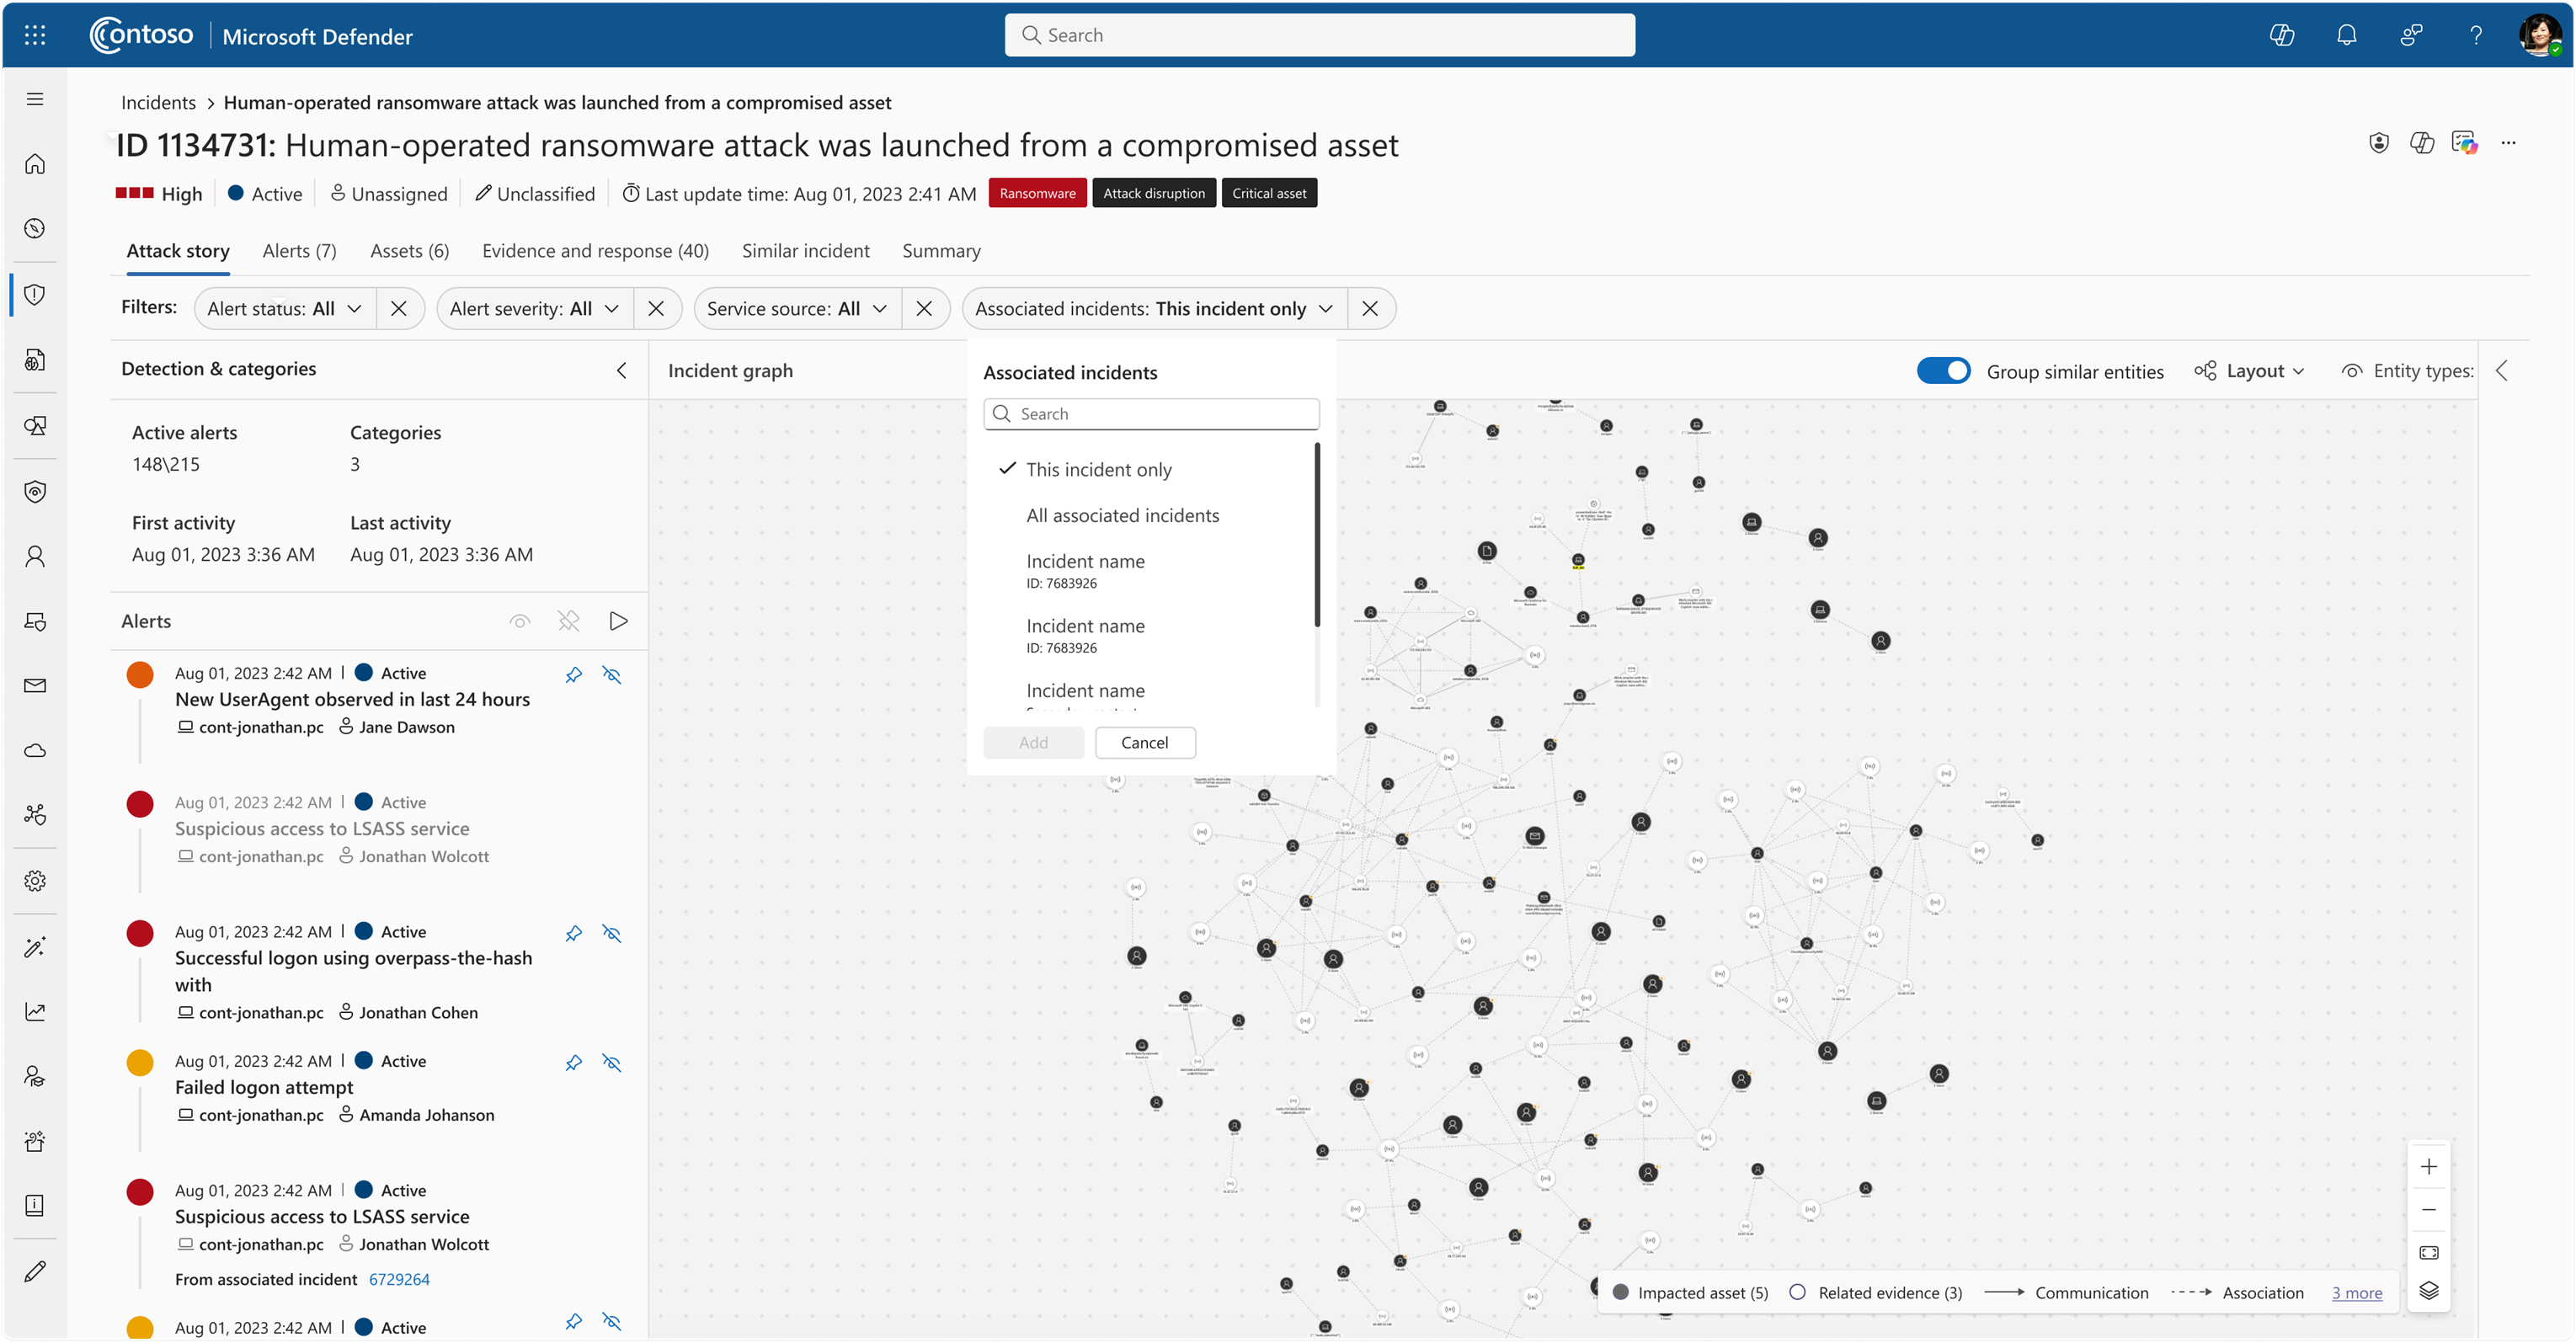Click the shield-with-person icon beside incident title

point(2379,143)
